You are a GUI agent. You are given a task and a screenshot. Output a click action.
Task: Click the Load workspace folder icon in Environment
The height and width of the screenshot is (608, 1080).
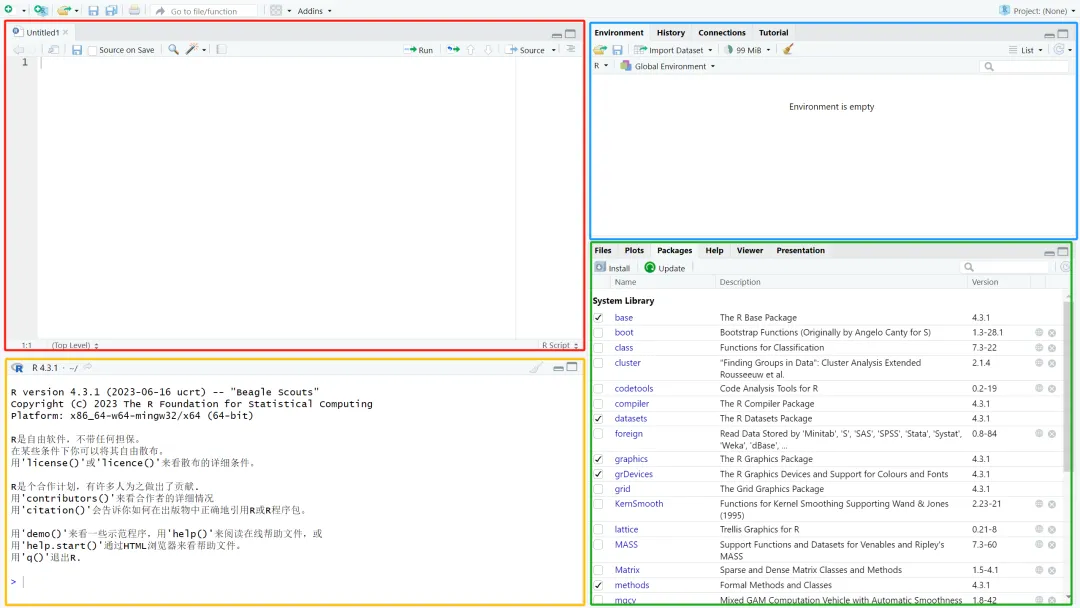pyautogui.click(x=600, y=50)
